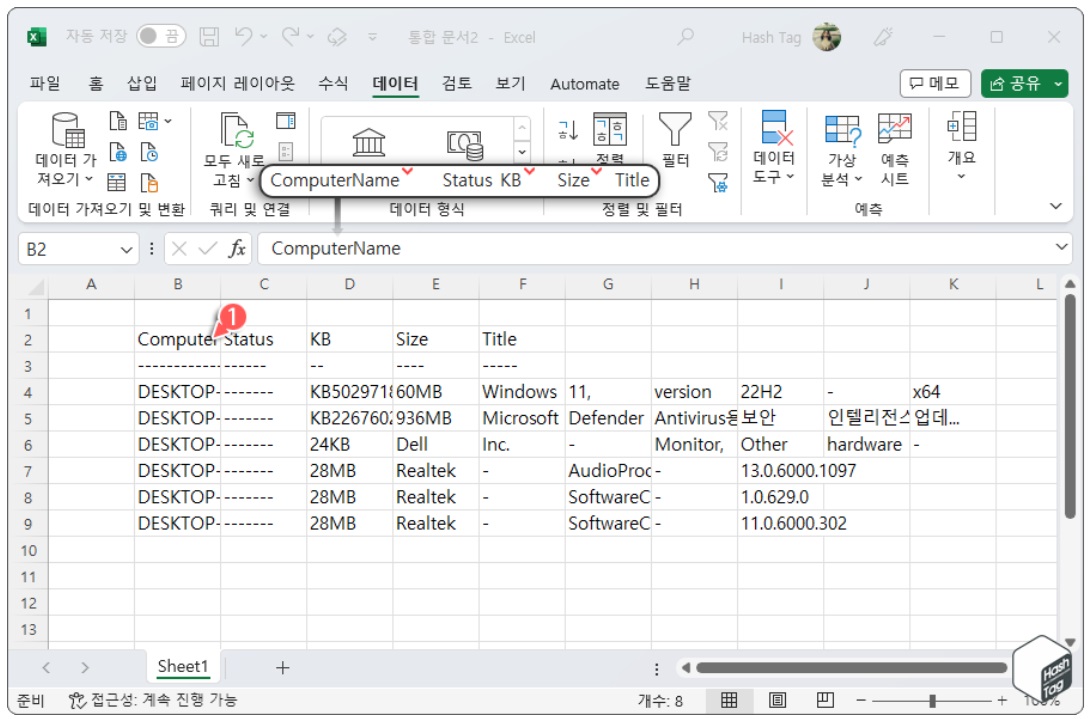This screenshot has height=719, width=1091.
Task: Open Recent Sources (document with clock icon)
Action: pyautogui.click(x=150, y=152)
